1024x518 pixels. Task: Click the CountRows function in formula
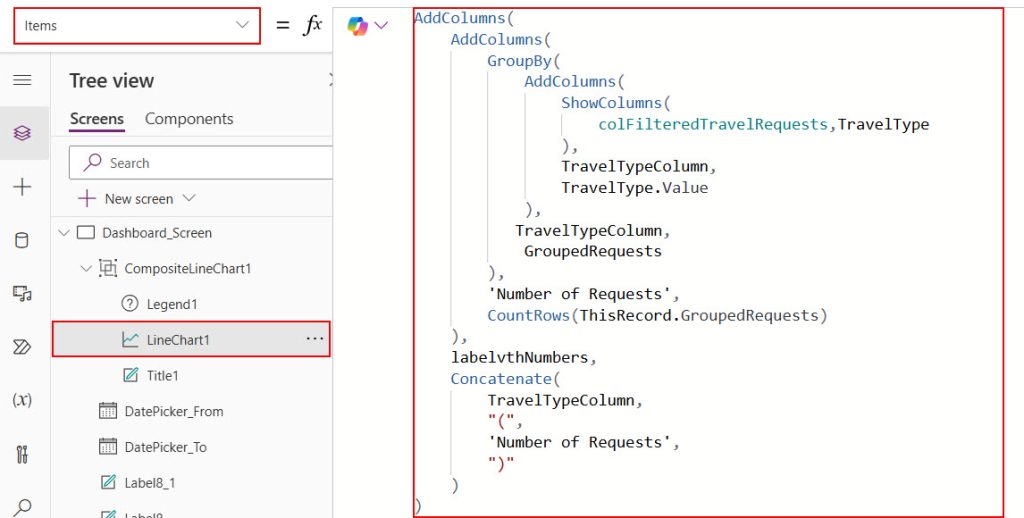pyautogui.click(x=529, y=316)
